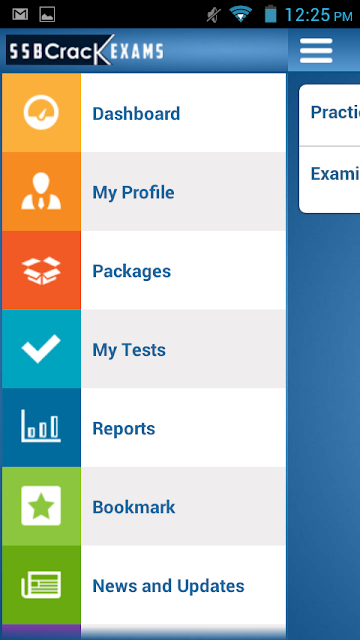Open the Reports menu label
Viewport: 360px width, 640px height.
(x=124, y=429)
